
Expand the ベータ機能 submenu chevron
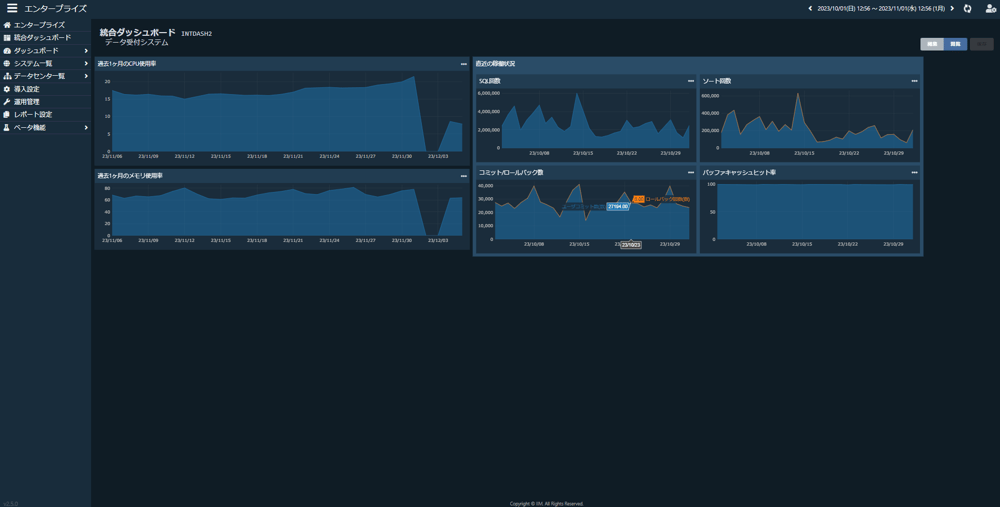pyautogui.click(x=86, y=128)
